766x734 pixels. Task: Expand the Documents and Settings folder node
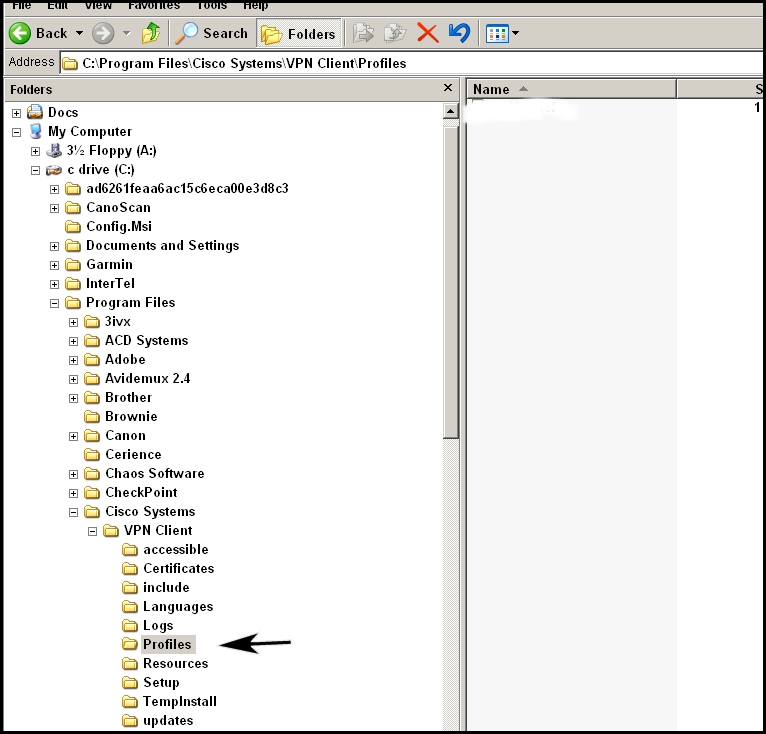tap(54, 246)
